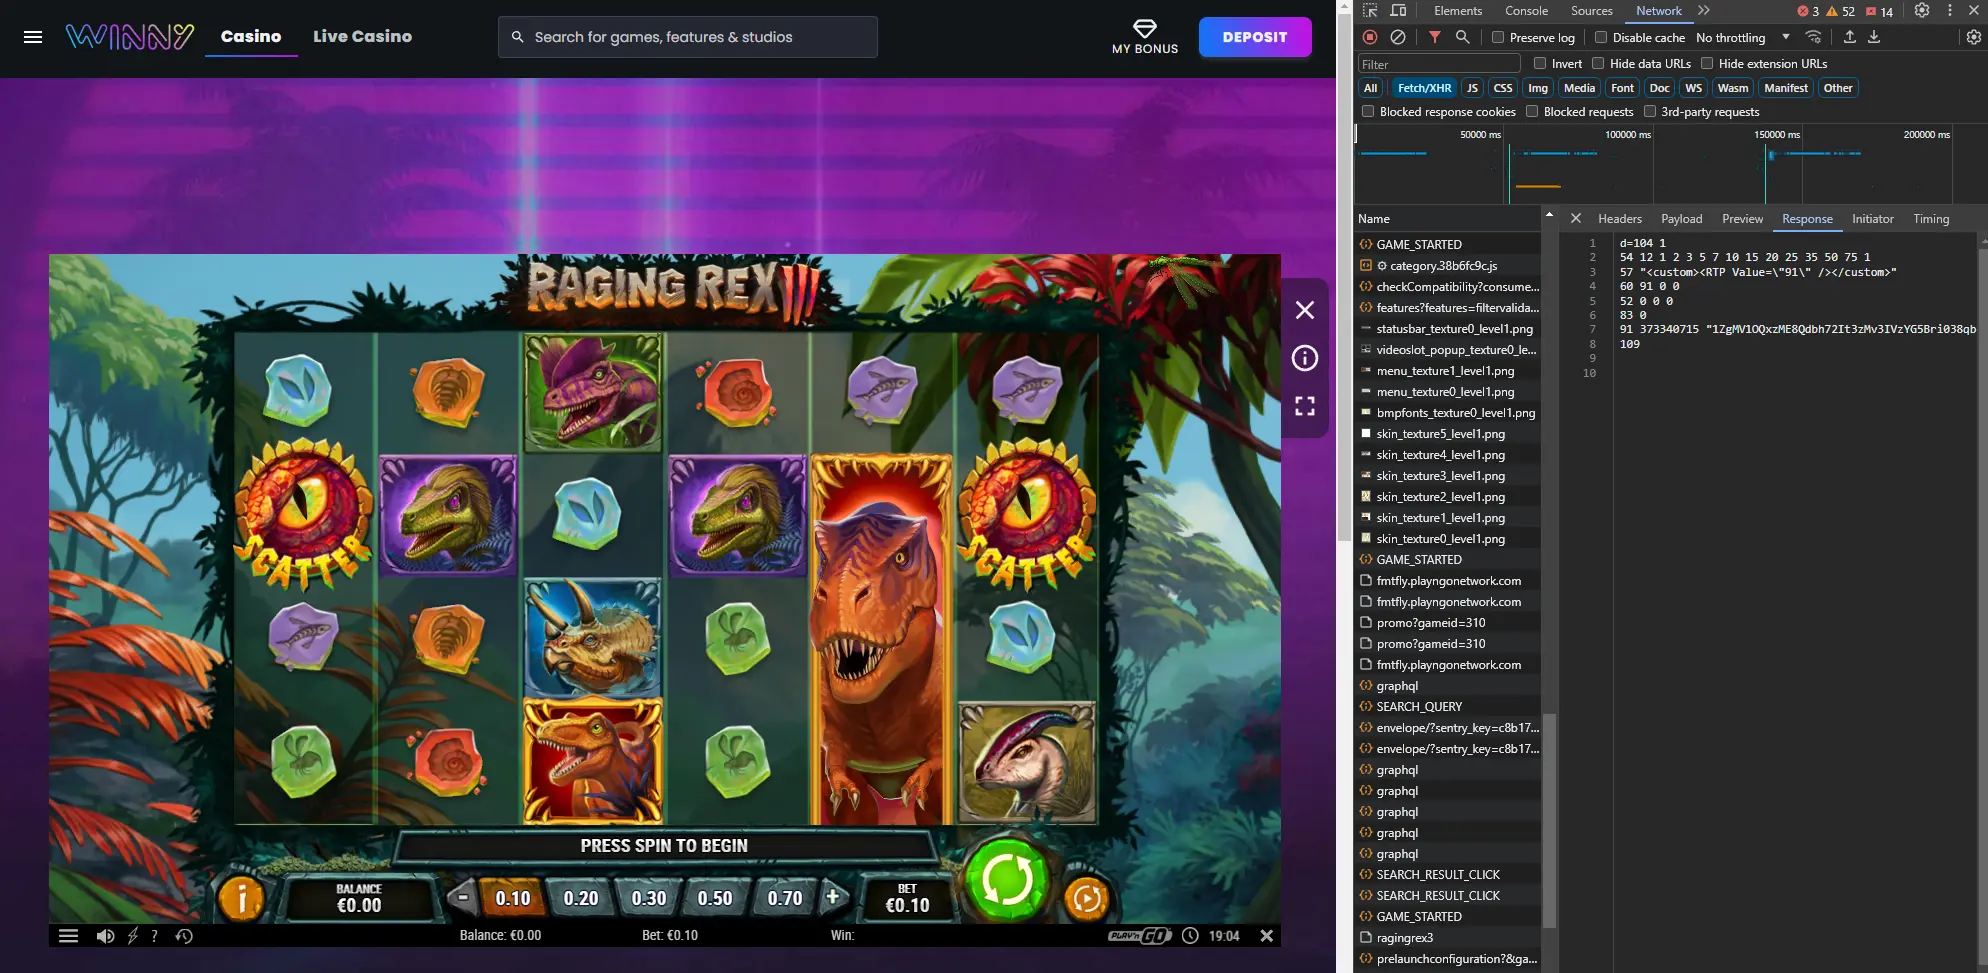Click the request list scrollbar

1549,820
